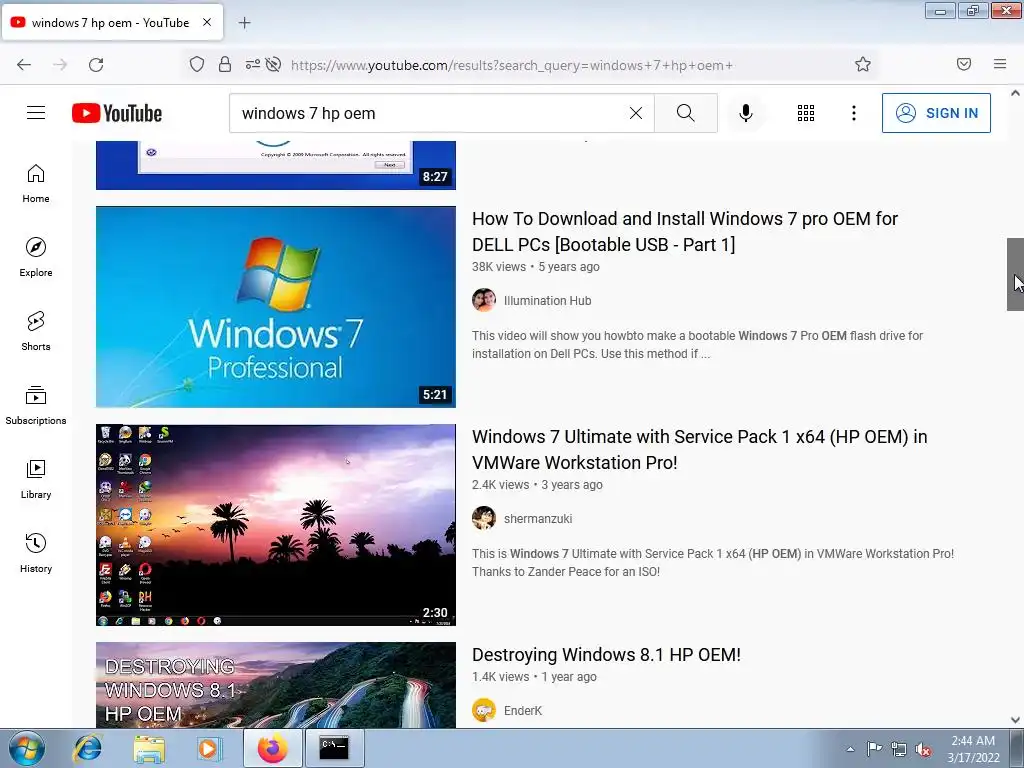Open the tracking protection shield icon
Image resolution: width=1024 pixels, height=768 pixels.
[x=197, y=64]
